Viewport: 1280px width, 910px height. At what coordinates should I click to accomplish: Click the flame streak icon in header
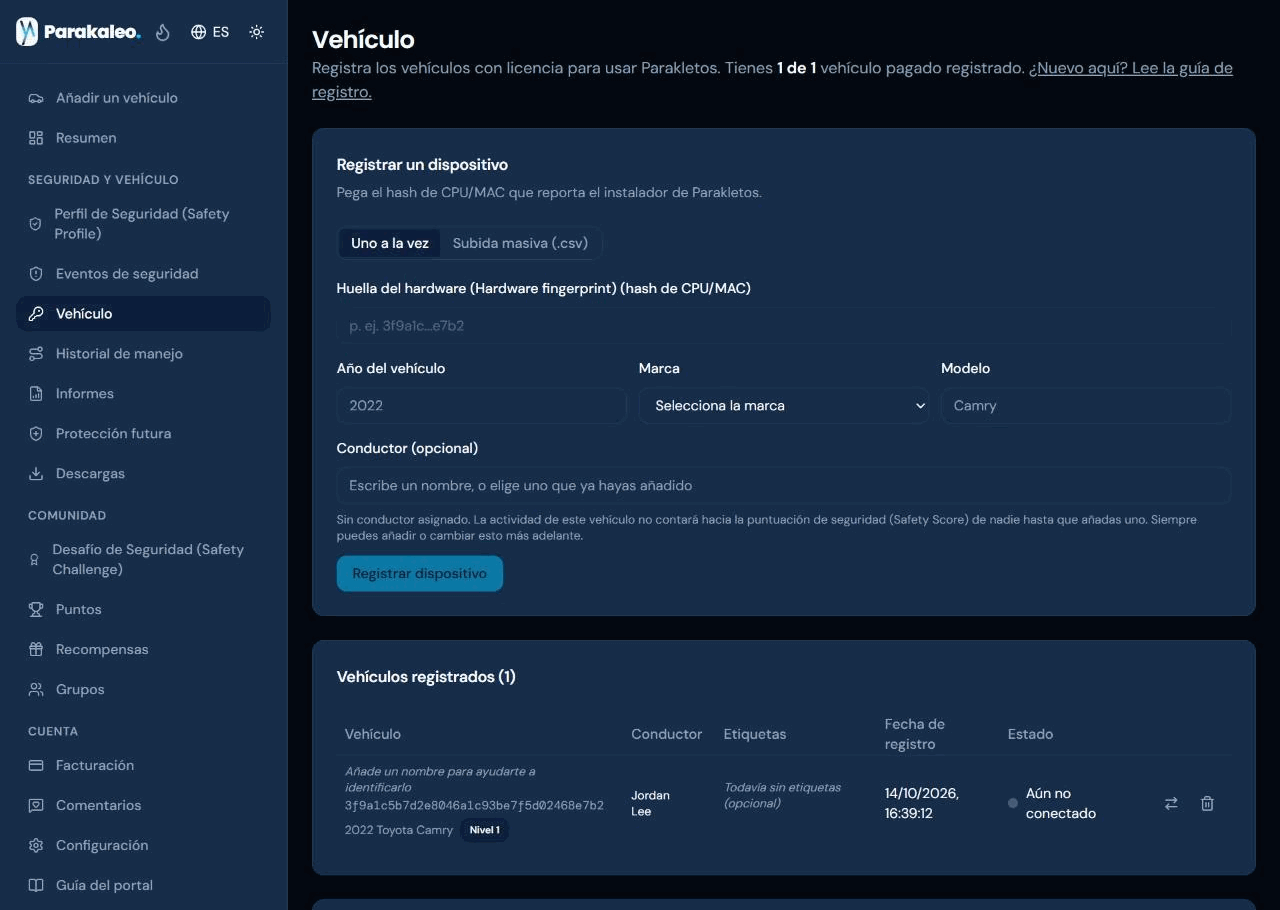tap(163, 32)
